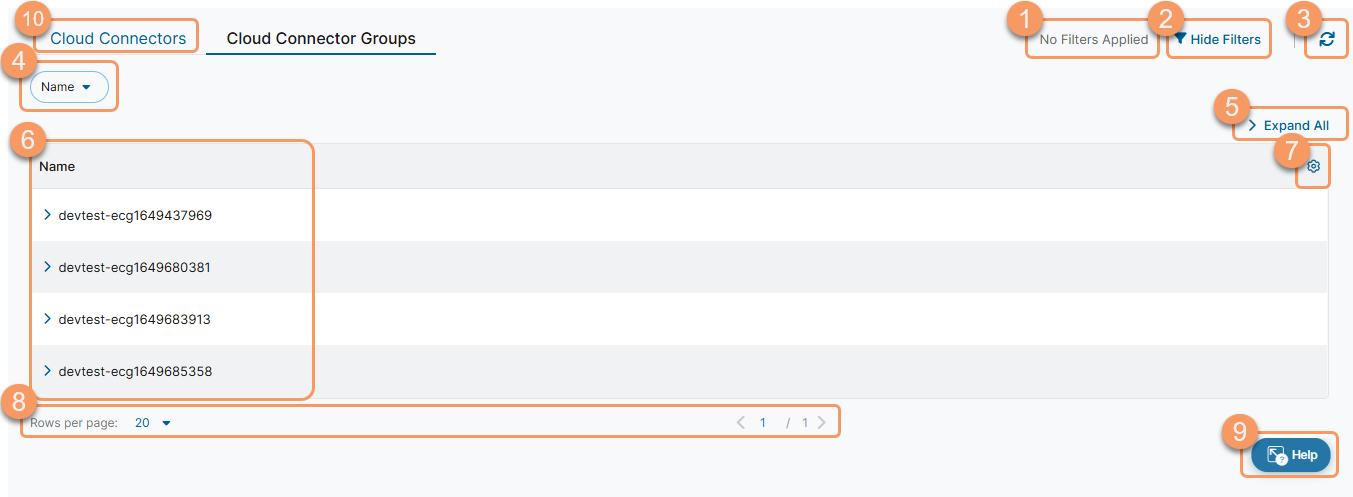1353x497 pixels.
Task: Select the Cloud Connector Groups tab
Action: click(x=321, y=39)
